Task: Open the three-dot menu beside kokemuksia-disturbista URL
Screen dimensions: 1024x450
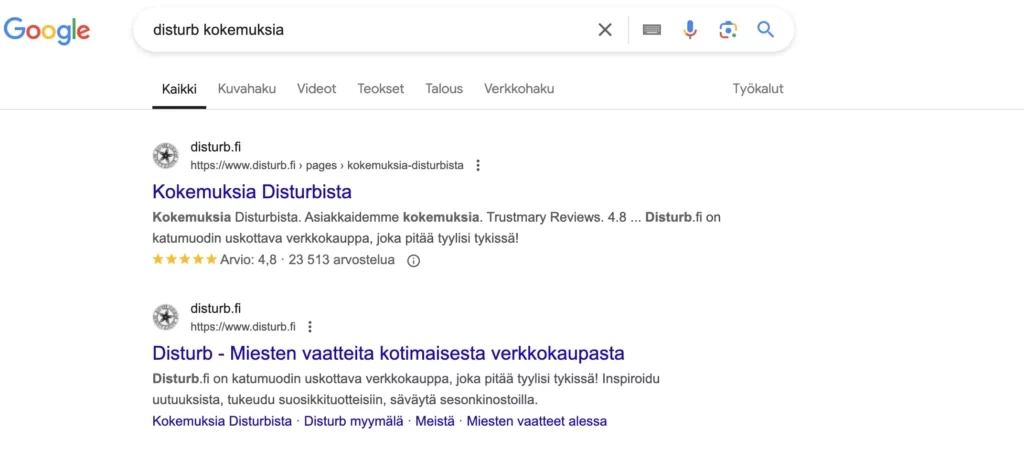Action: 478,165
